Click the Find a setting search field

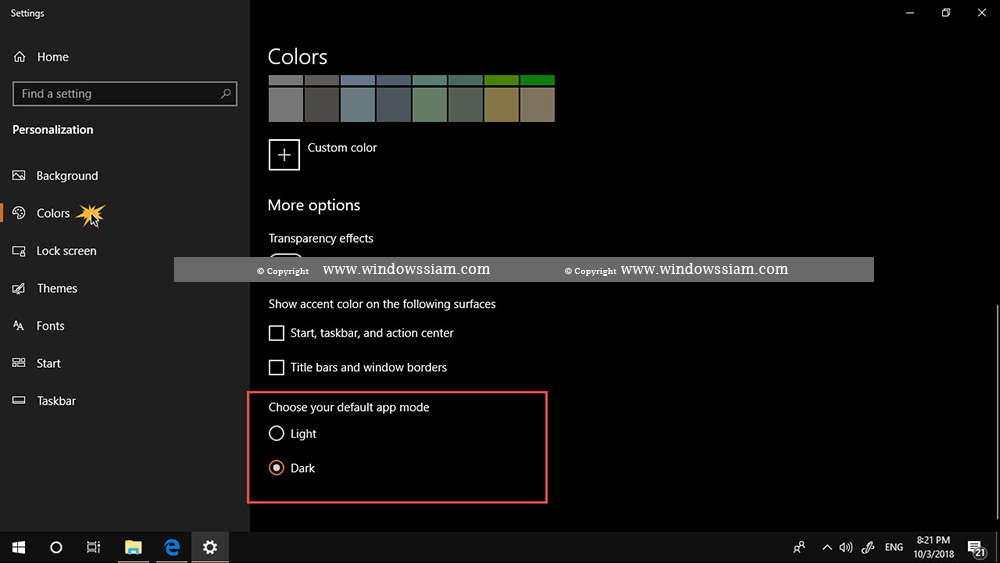(124, 94)
